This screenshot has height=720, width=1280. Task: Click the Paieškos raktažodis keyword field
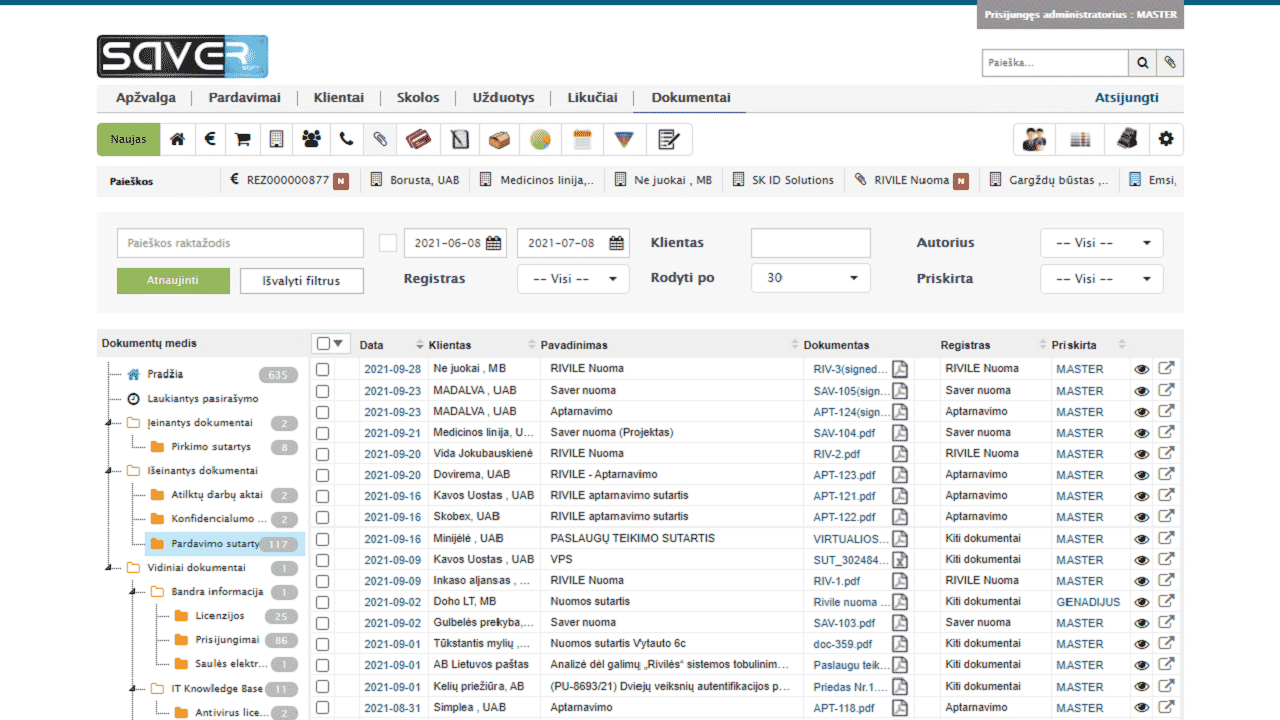(240, 243)
